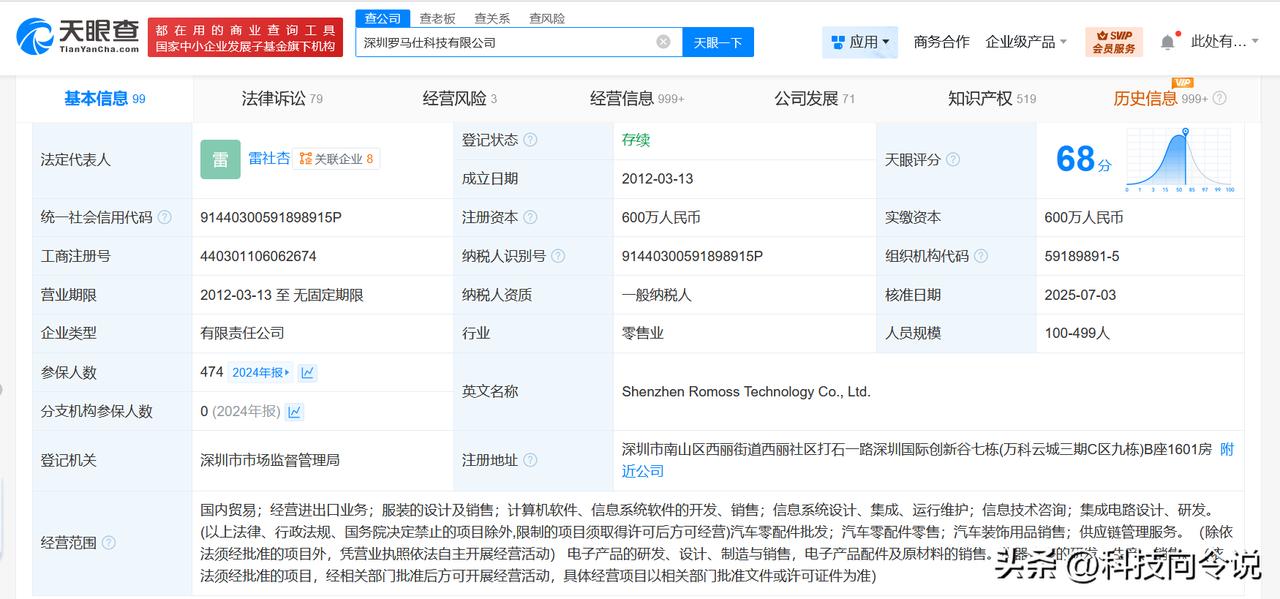Click the 深圳市市场监督管理局 authority text
The height and width of the screenshot is (599, 1280).
270,461
